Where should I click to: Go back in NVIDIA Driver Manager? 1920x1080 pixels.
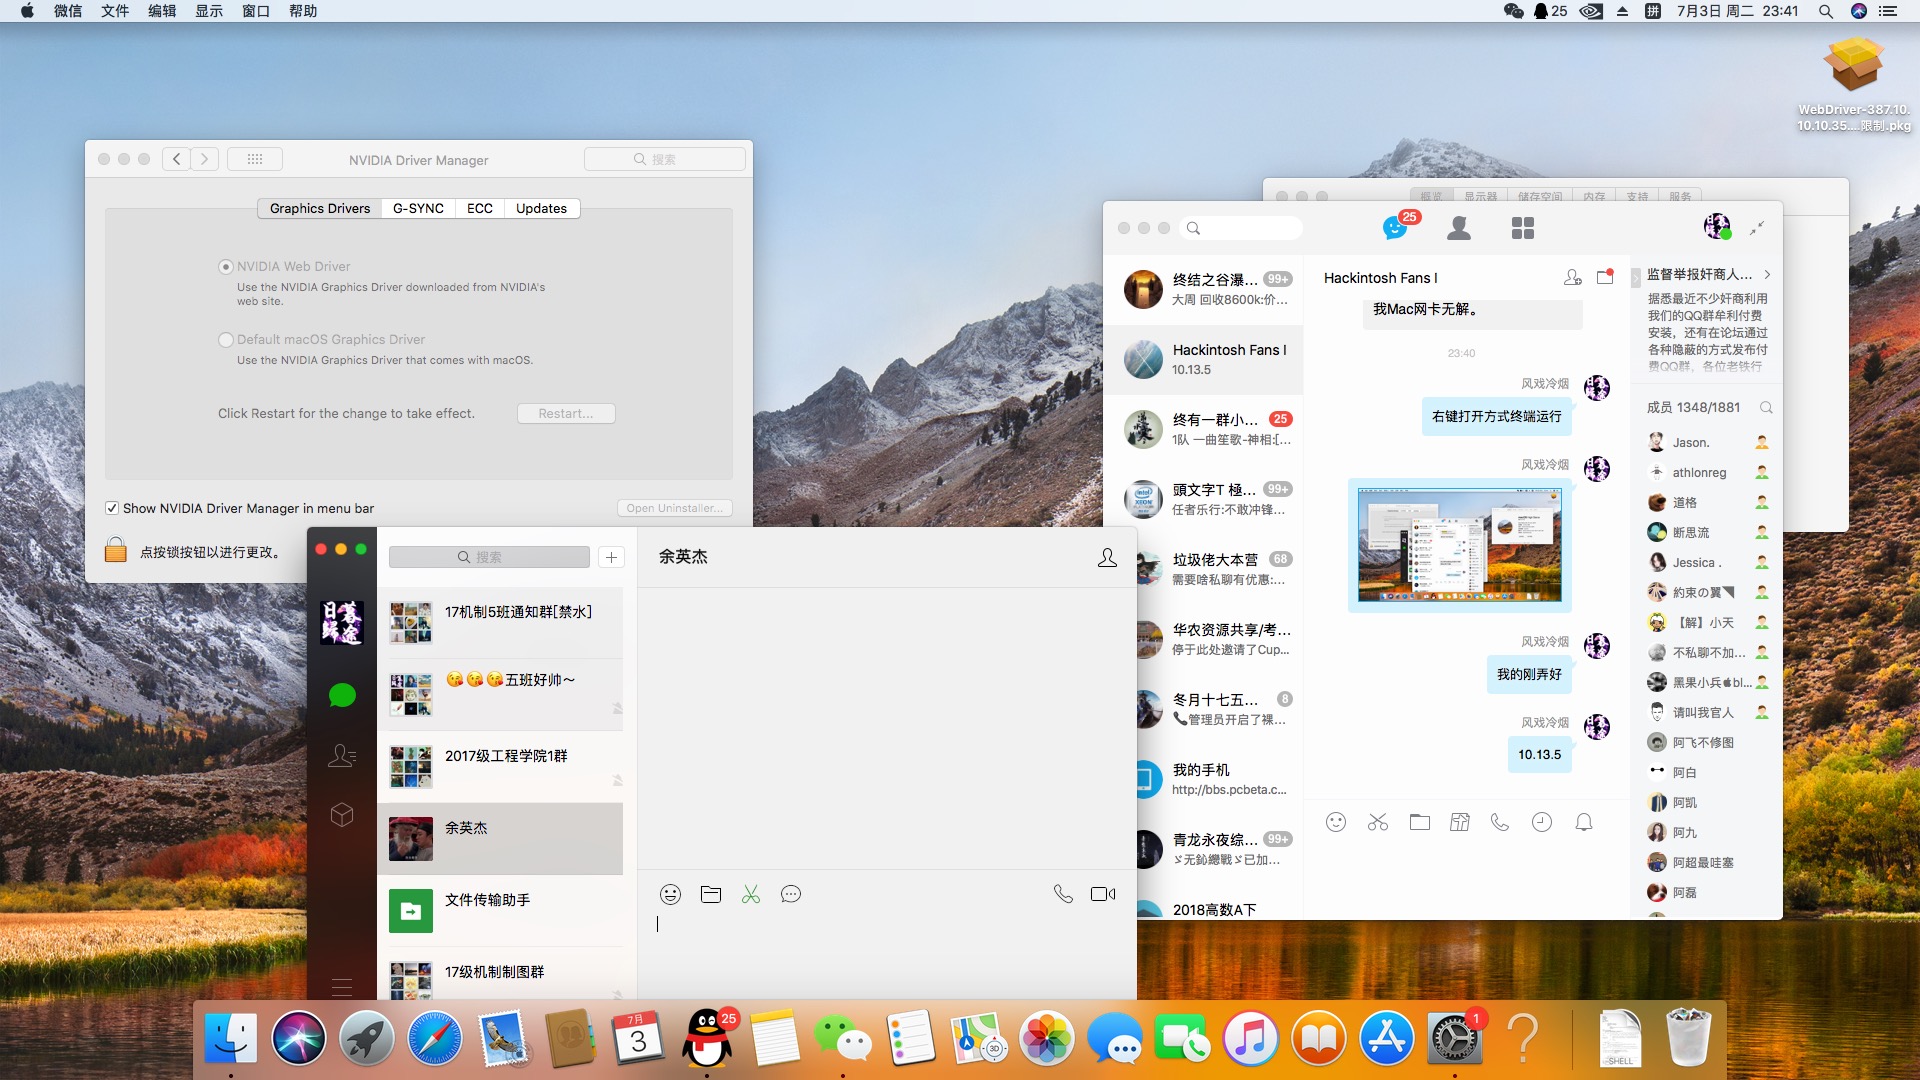click(177, 159)
